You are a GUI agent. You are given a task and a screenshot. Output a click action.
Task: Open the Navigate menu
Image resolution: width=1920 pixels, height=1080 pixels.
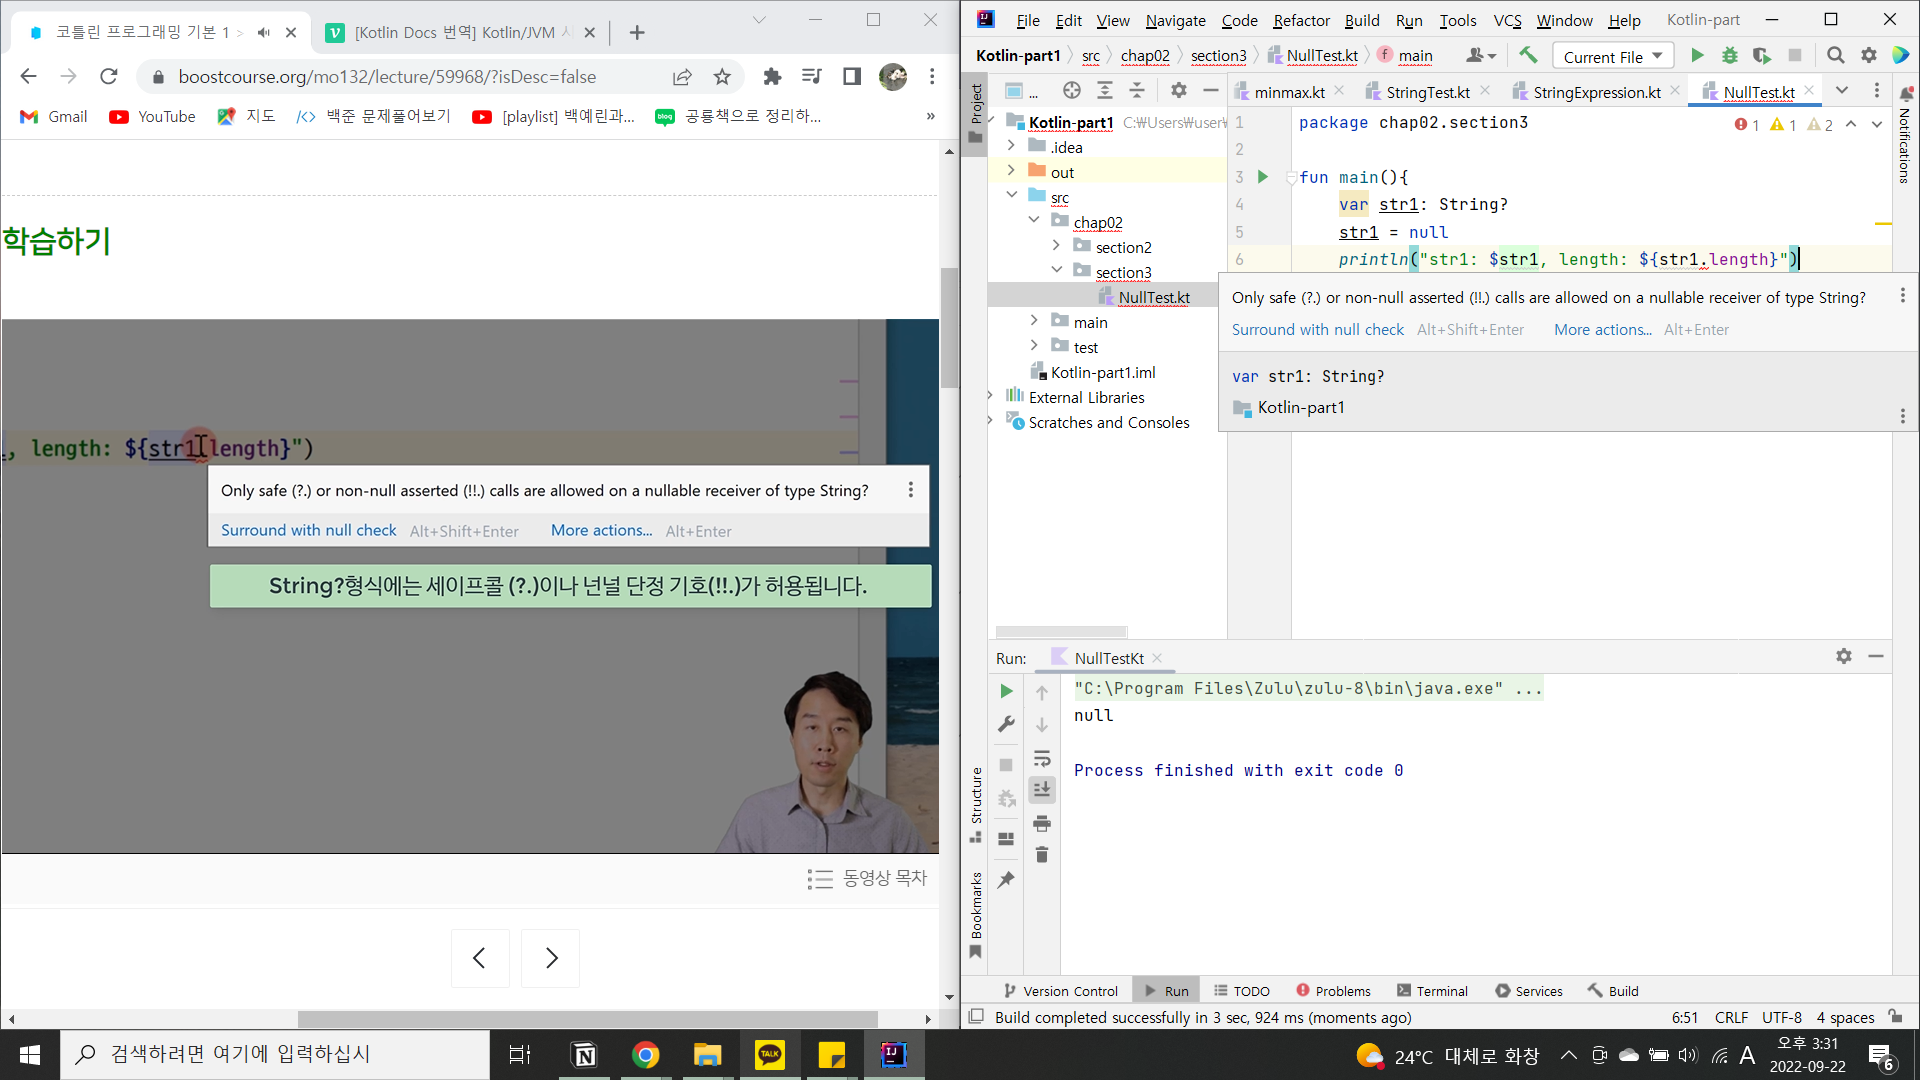coord(1175,20)
